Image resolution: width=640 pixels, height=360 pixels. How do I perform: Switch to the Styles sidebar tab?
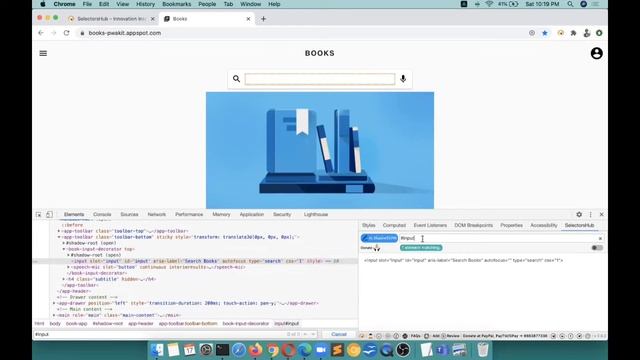(x=369, y=225)
